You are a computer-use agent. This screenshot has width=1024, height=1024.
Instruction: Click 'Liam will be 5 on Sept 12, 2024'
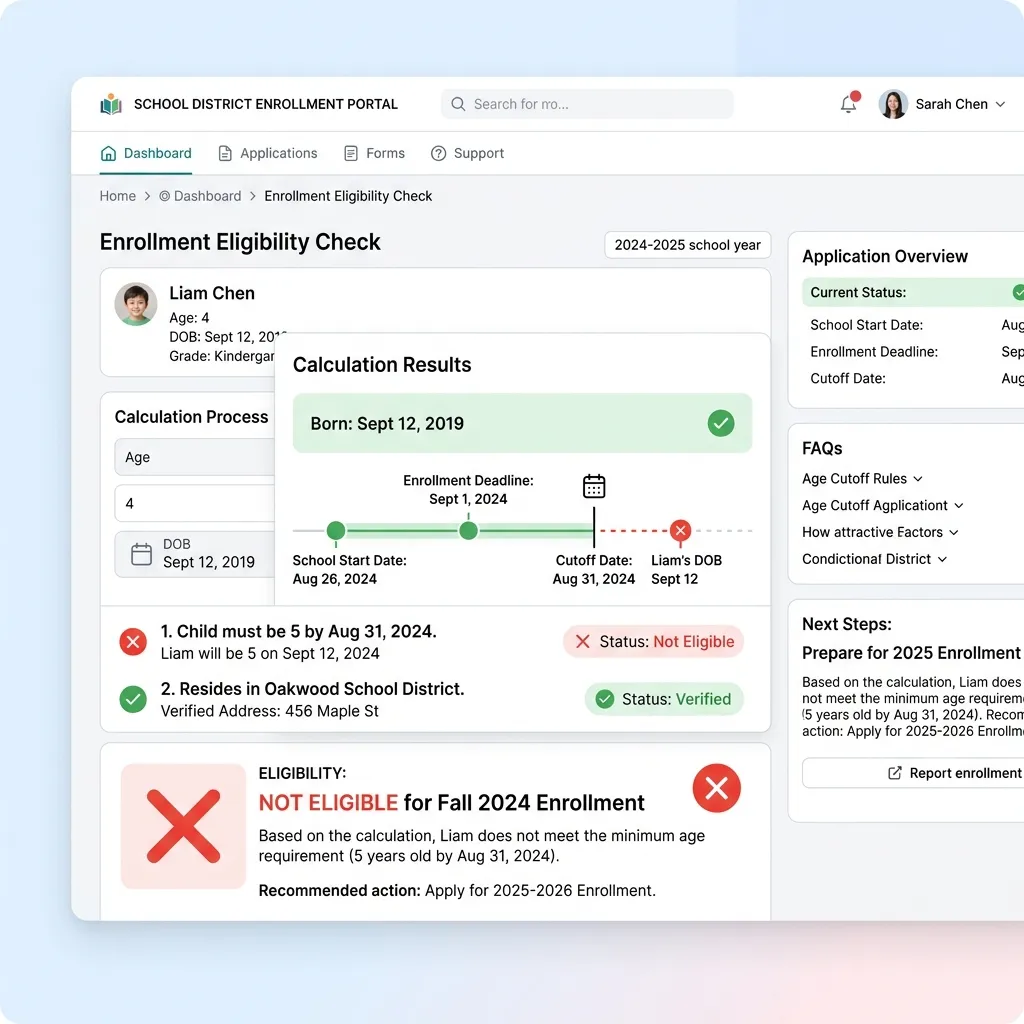pyautogui.click(x=270, y=654)
